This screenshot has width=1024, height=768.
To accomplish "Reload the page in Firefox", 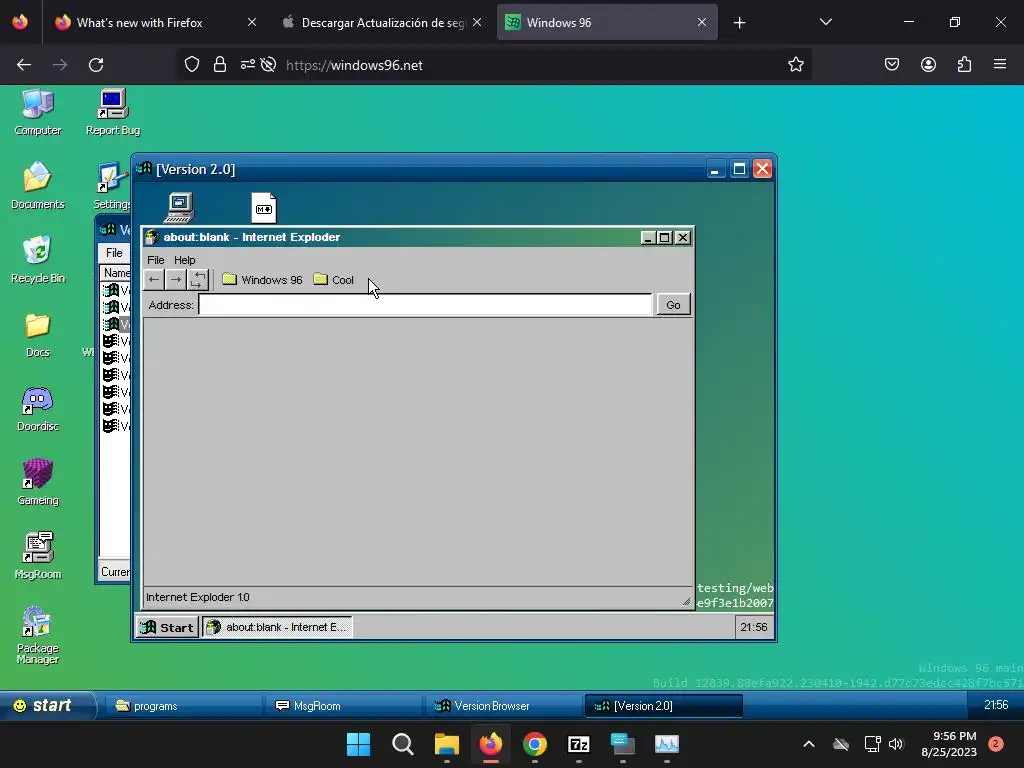I will (96, 65).
